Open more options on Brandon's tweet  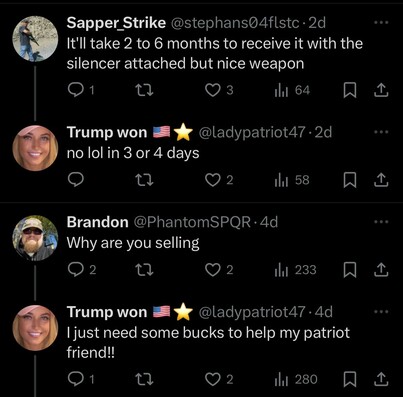coord(381,222)
